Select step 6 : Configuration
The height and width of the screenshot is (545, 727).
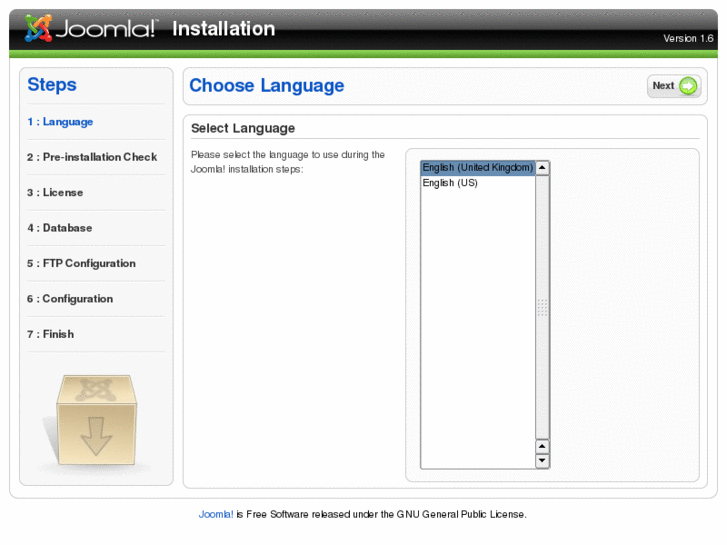coord(70,299)
